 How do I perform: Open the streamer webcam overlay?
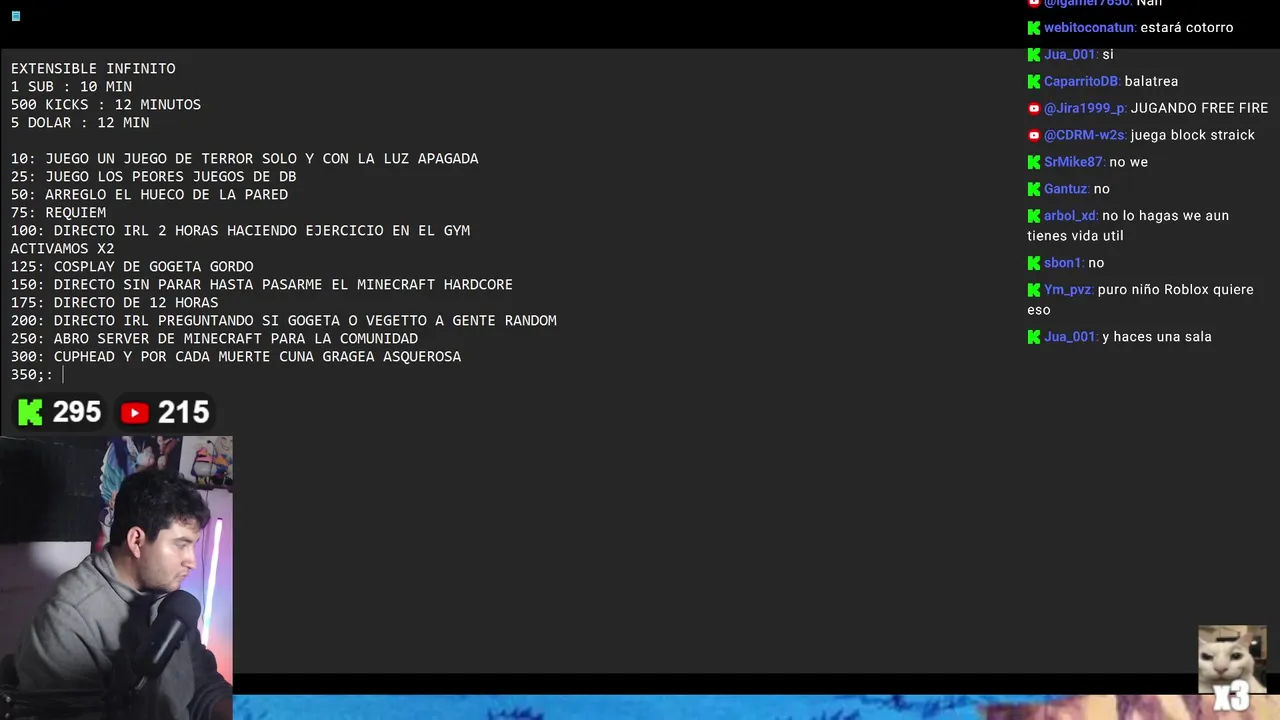(116, 578)
